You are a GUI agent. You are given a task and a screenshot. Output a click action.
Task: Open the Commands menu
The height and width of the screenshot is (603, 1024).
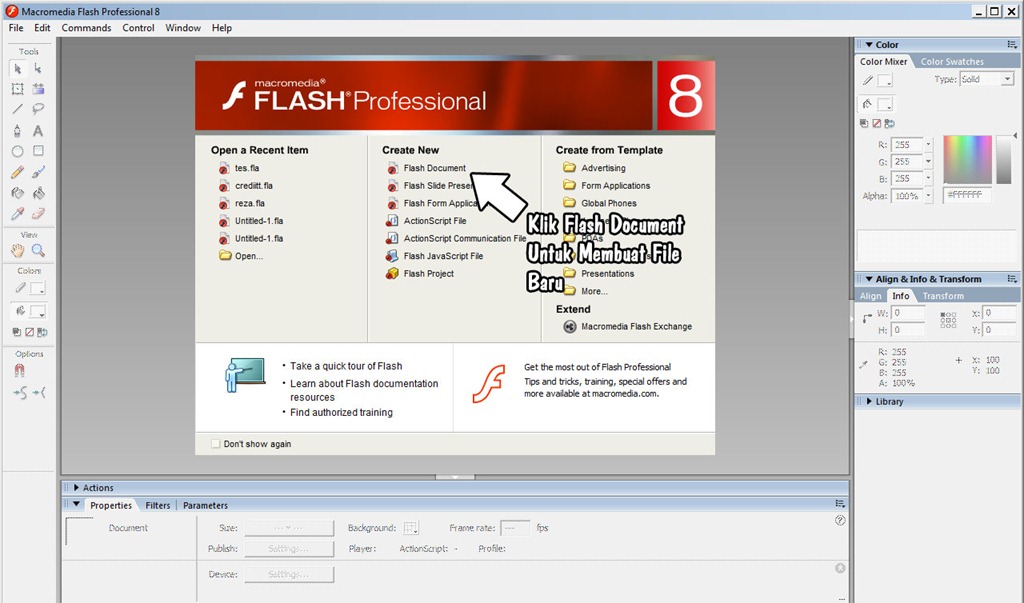click(x=86, y=28)
